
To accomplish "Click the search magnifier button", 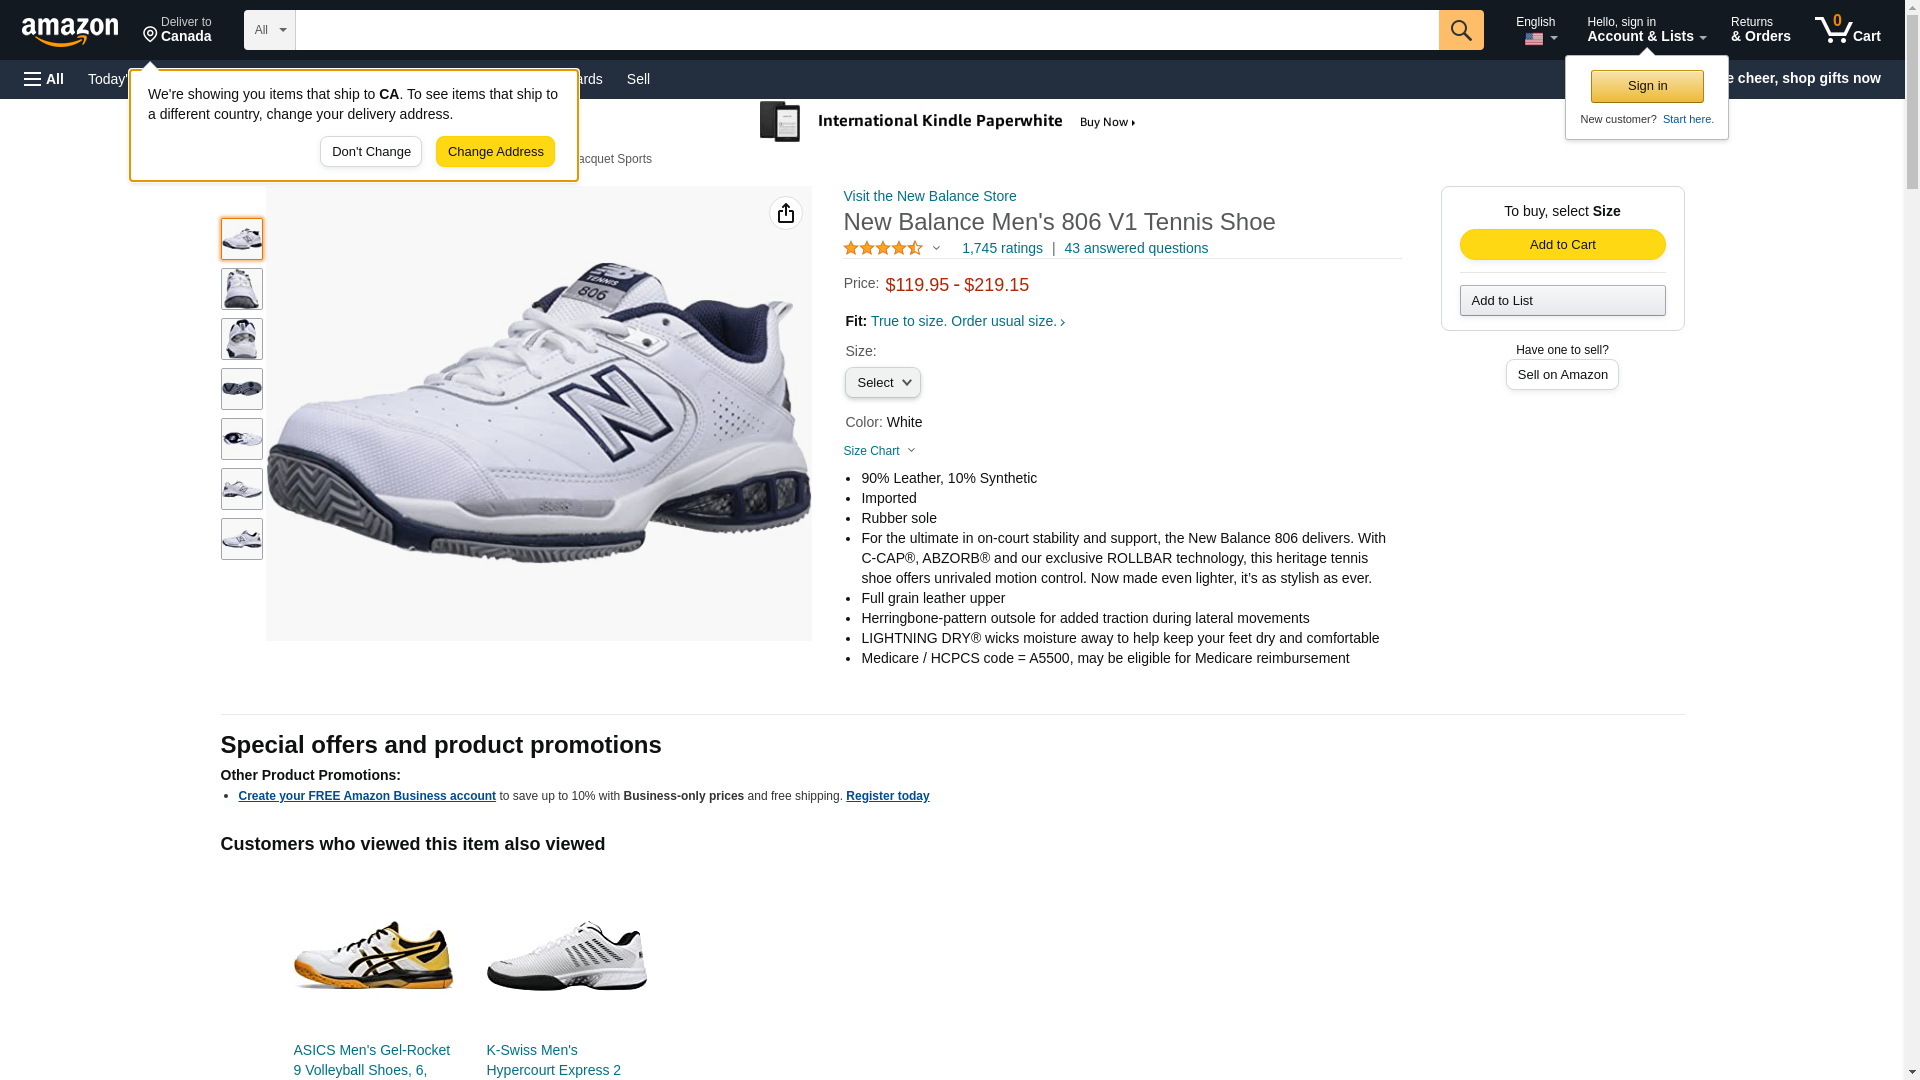I will click(x=1461, y=30).
